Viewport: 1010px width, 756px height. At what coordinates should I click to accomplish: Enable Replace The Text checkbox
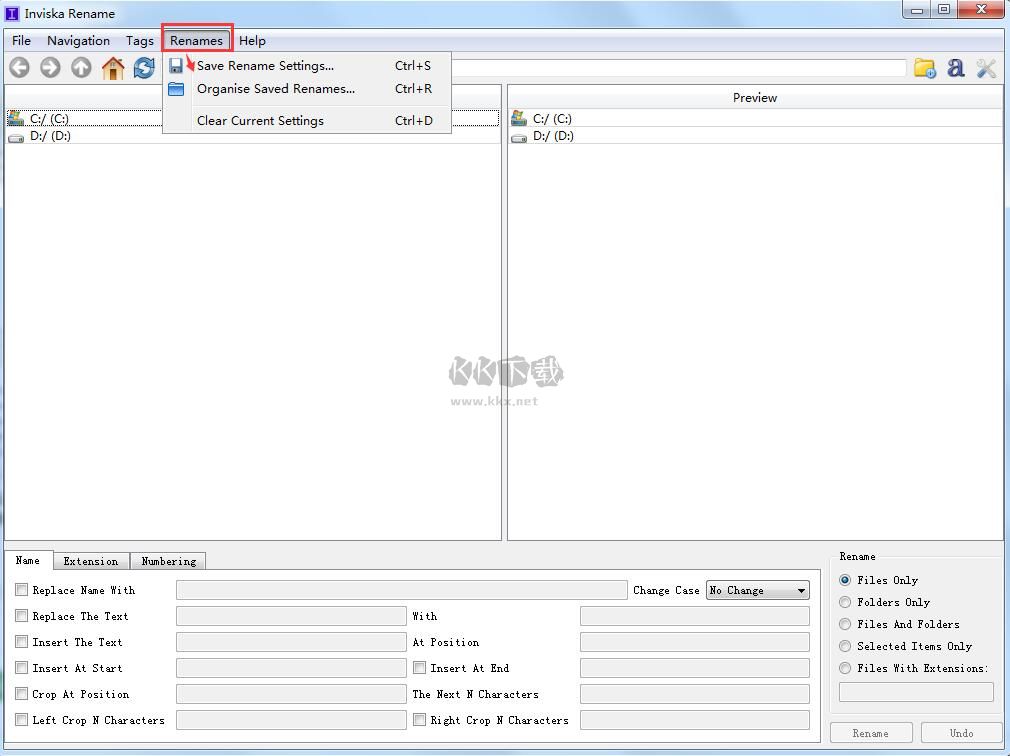21,616
